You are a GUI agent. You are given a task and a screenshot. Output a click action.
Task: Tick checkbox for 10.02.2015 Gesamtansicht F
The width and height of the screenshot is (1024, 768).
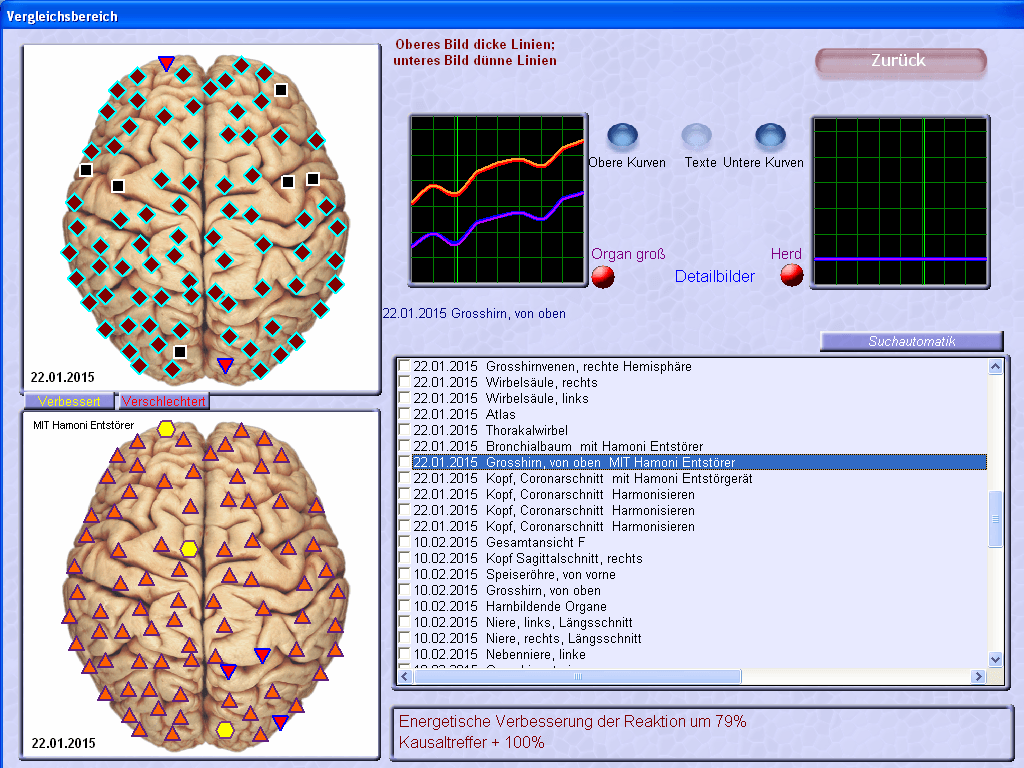[x=404, y=542]
